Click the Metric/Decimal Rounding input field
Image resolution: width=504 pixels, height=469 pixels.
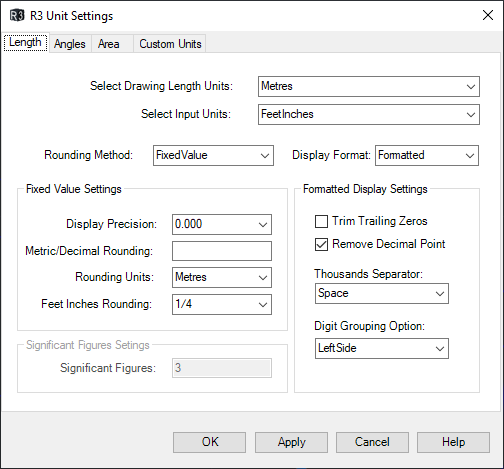tap(222, 251)
